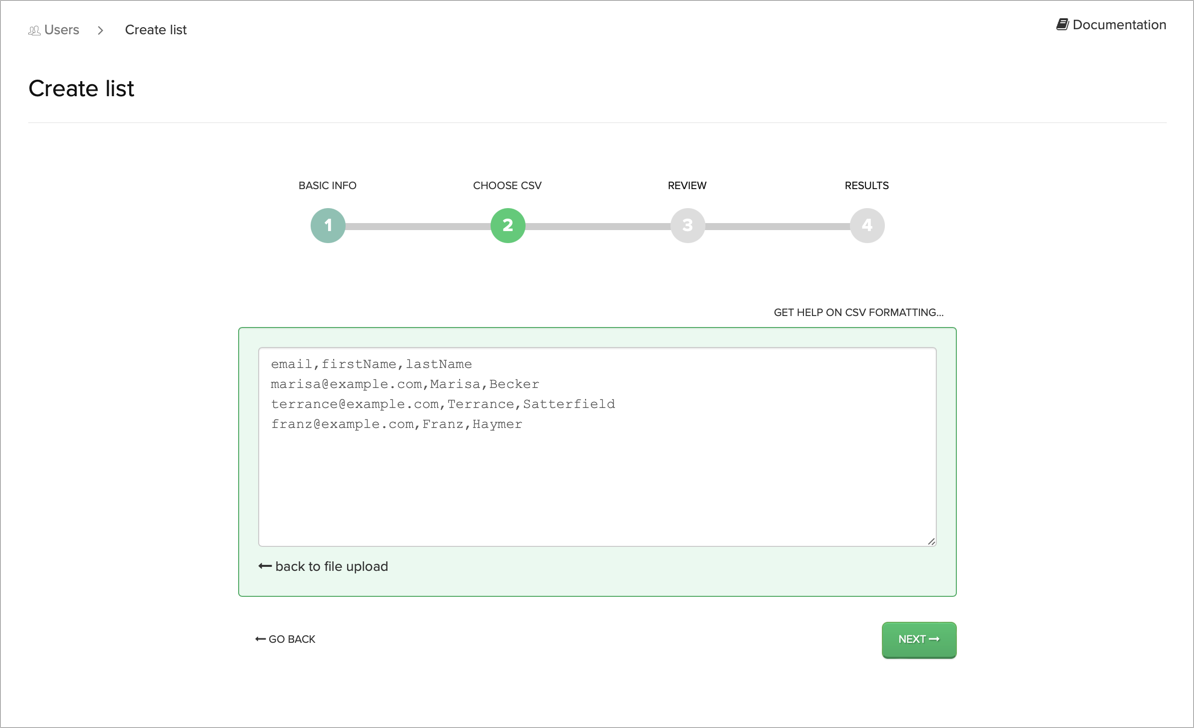The height and width of the screenshot is (728, 1194).
Task: Click the green NEXT button
Action: tap(919, 640)
